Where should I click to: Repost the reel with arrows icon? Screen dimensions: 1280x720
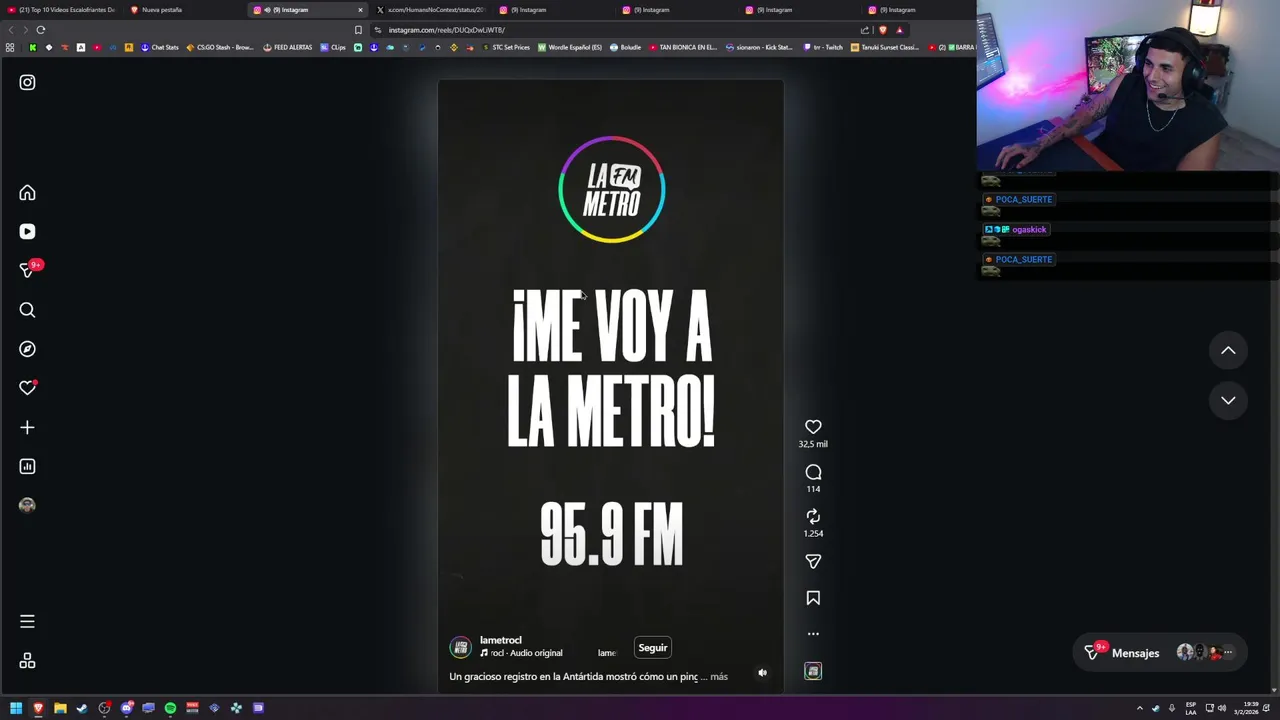click(x=813, y=516)
